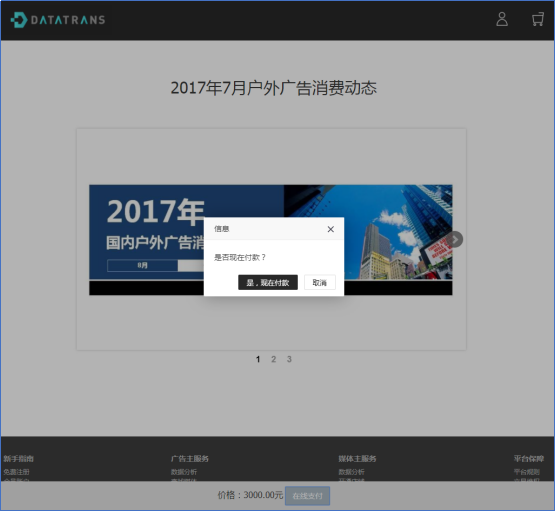This screenshot has height=511, width=556.
Task: Open 数据分析 under 广告主服务
Action: [x=184, y=472]
